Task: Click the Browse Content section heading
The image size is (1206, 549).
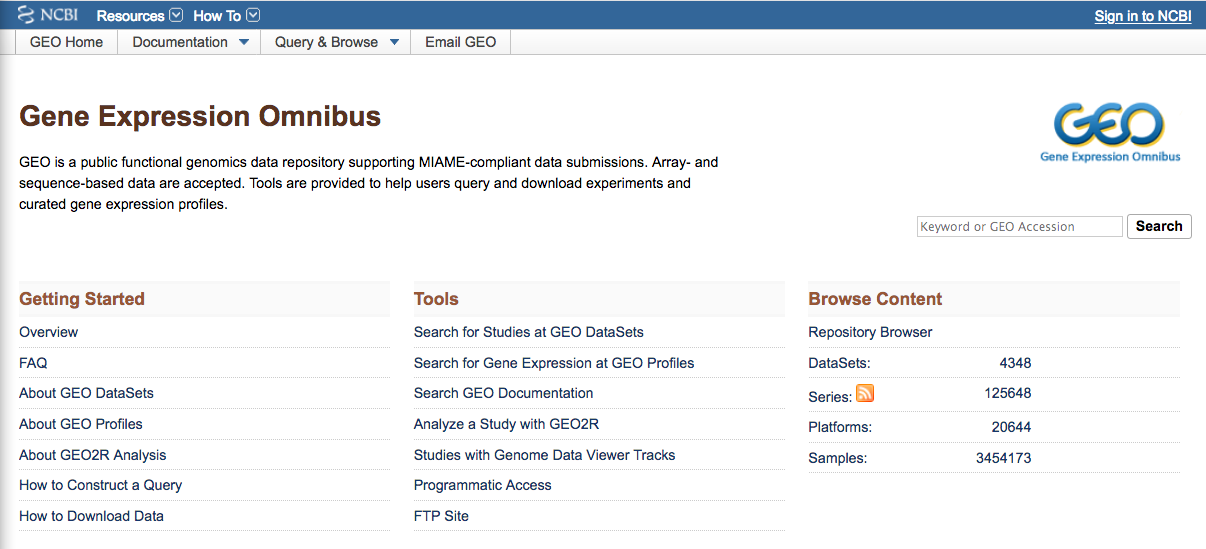Action: tap(875, 299)
